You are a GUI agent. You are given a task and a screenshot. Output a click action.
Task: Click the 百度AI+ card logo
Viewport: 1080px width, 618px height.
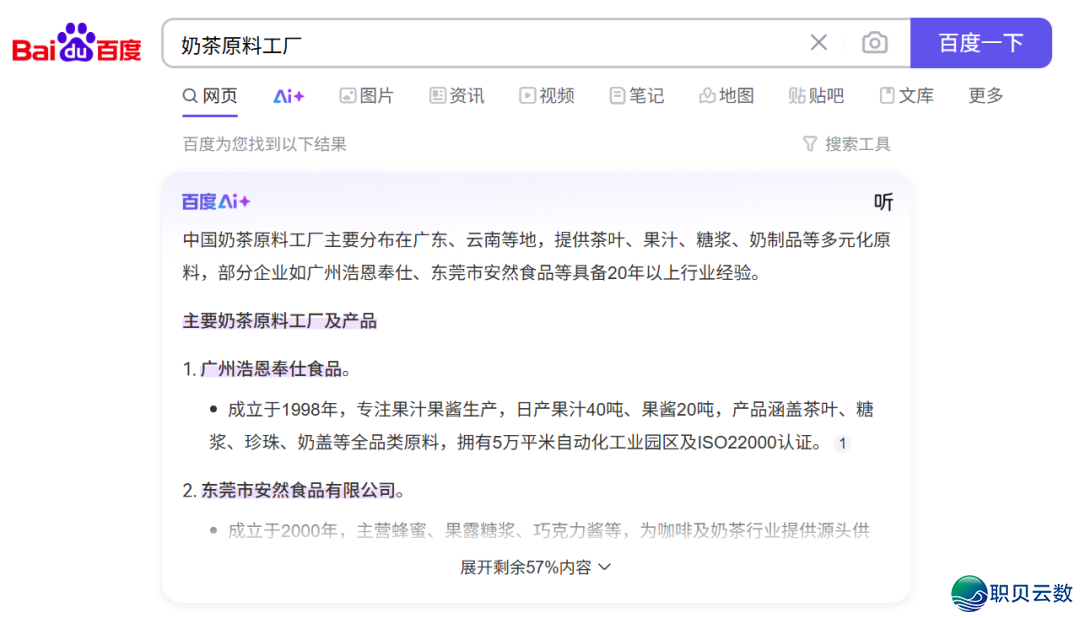(216, 202)
